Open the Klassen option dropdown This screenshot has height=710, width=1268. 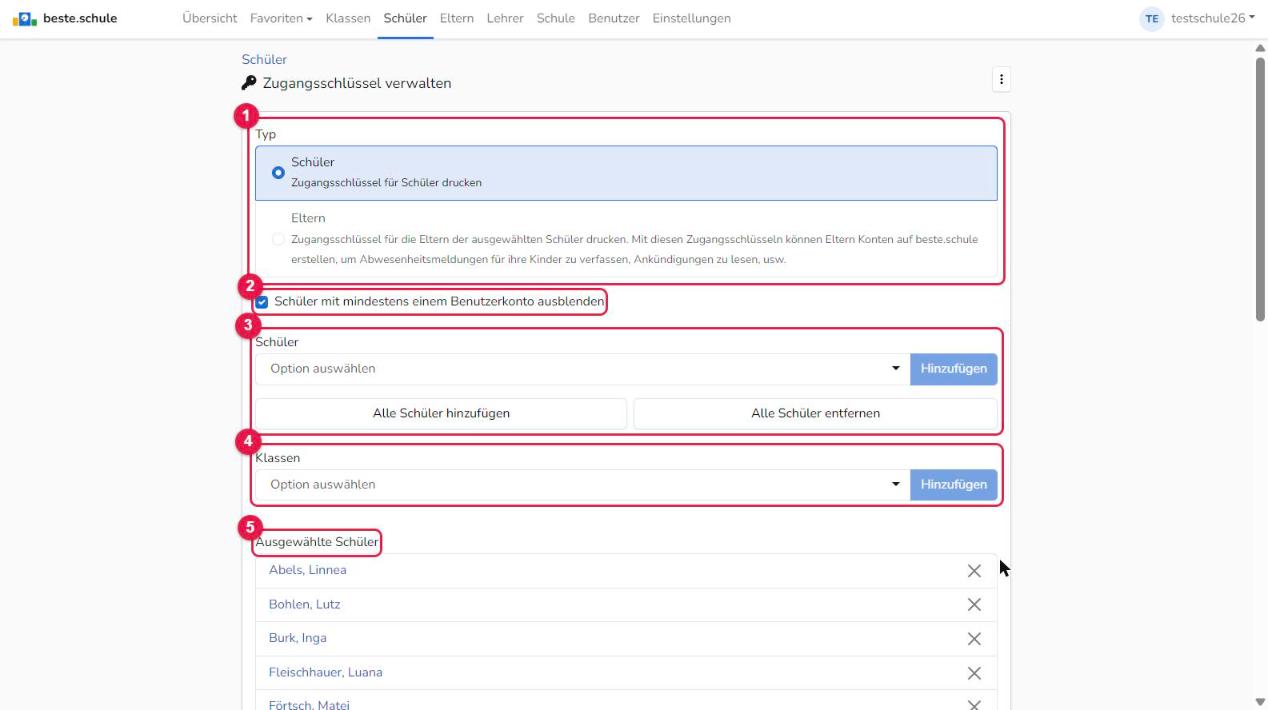click(582, 485)
